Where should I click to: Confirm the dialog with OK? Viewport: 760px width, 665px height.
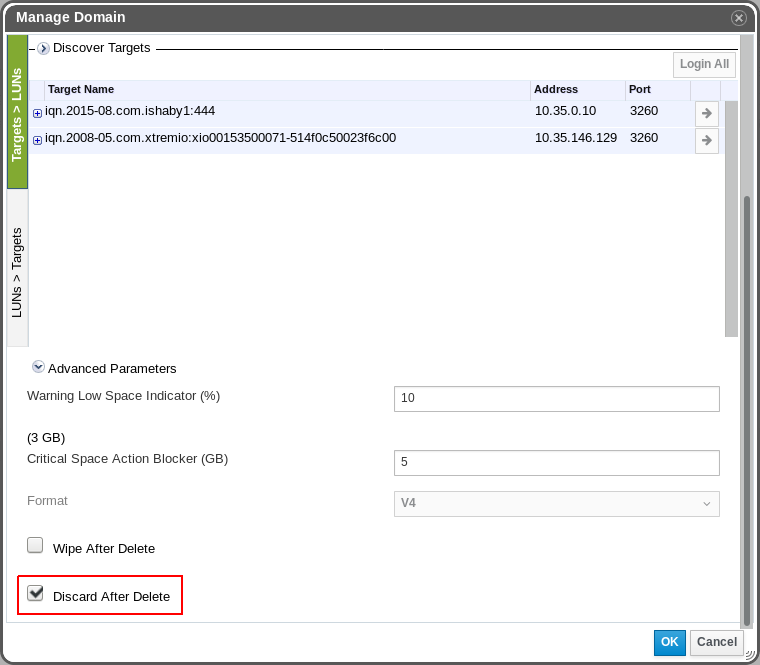[669, 642]
